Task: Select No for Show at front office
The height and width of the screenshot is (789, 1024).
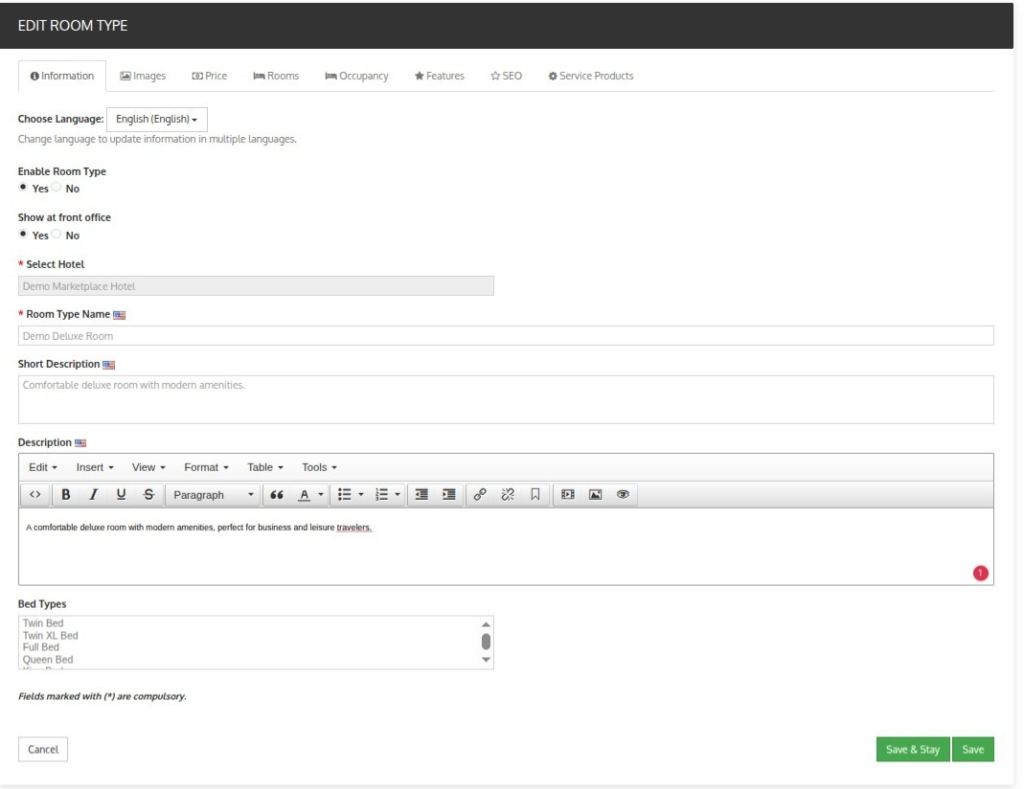Action: click(57, 234)
